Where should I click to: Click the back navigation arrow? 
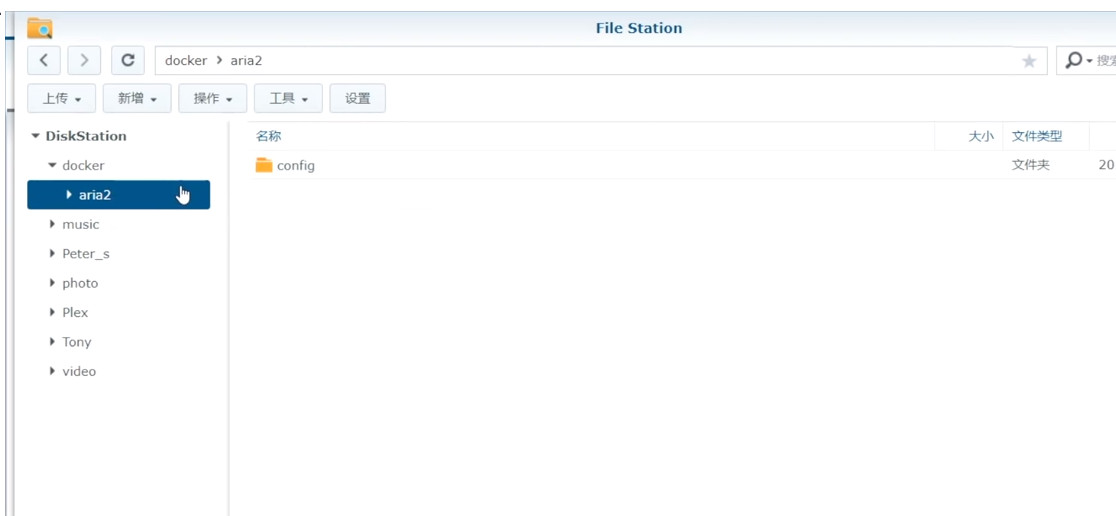pyautogui.click(x=44, y=60)
